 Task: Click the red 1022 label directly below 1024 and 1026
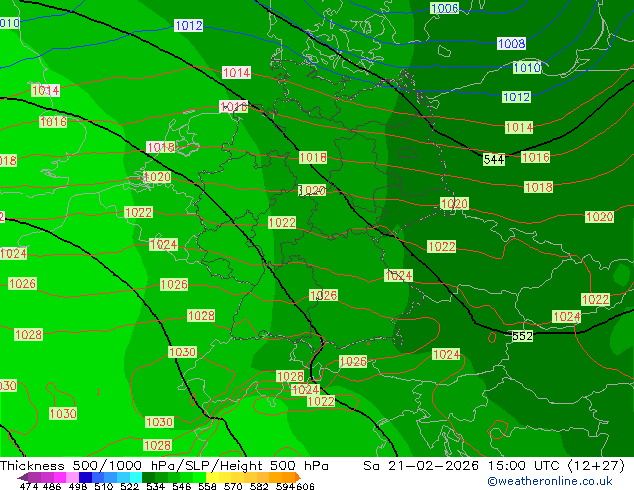(x=321, y=401)
